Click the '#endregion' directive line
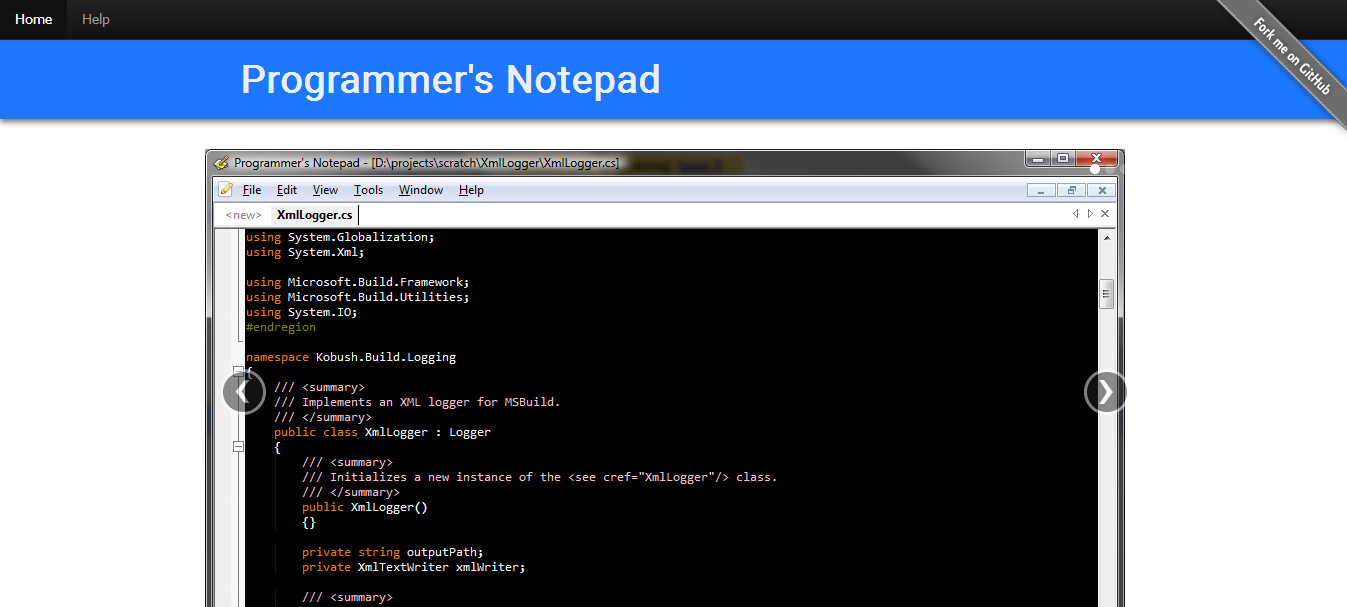This screenshot has width=1347, height=607. click(x=281, y=327)
